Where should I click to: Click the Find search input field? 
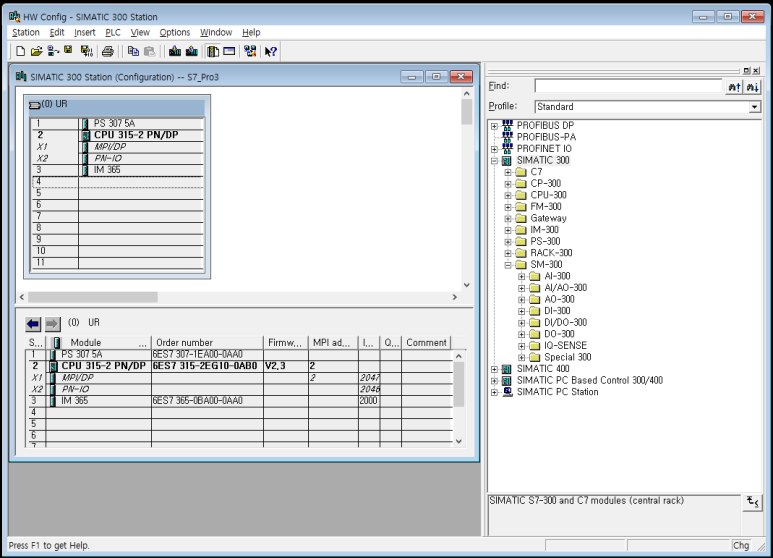(x=628, y=86)
